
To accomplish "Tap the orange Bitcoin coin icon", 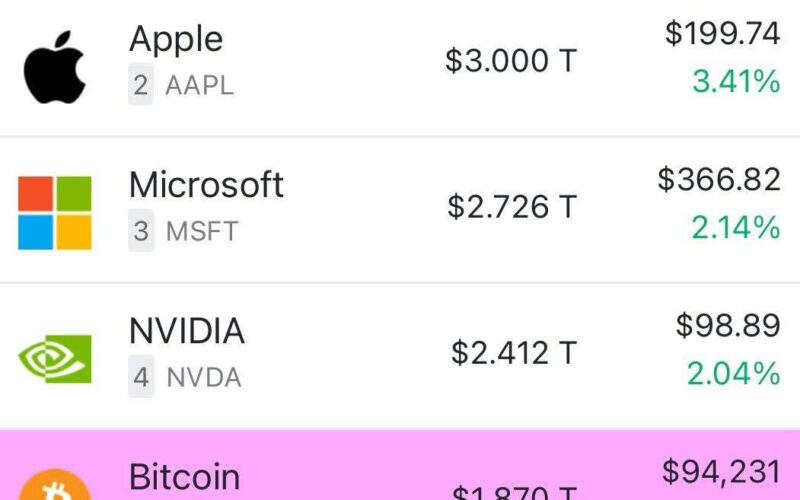I will tap(55, 485).
